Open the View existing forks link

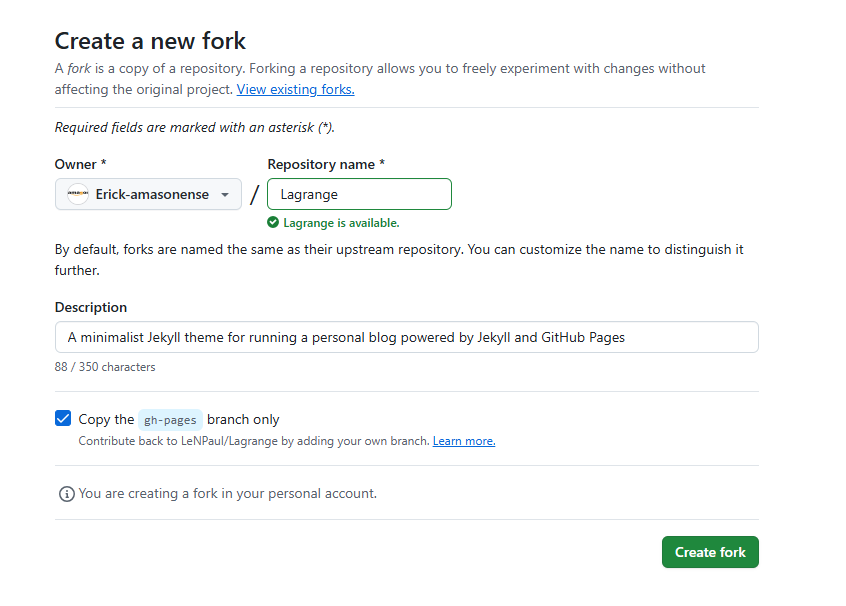point(295,89)
